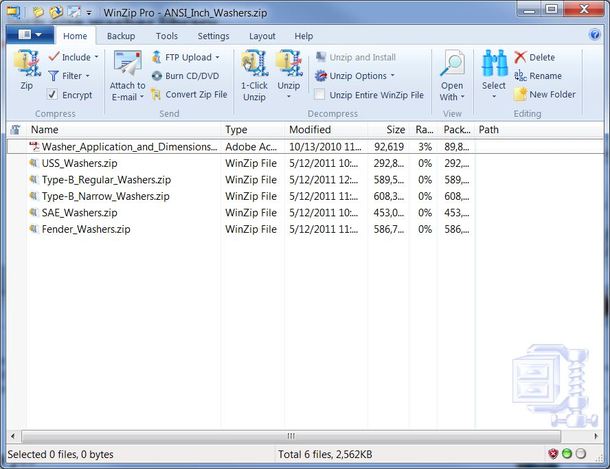Screen dimensions: 610x469
Task: Expand the Unzip Options dropdown arrow
Action: pos(393,75)
